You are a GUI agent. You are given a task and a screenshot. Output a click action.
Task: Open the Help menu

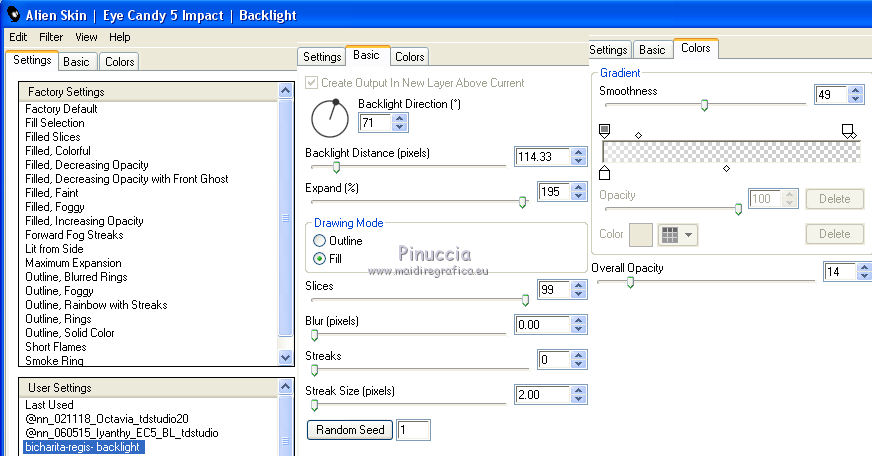point(120,37)
